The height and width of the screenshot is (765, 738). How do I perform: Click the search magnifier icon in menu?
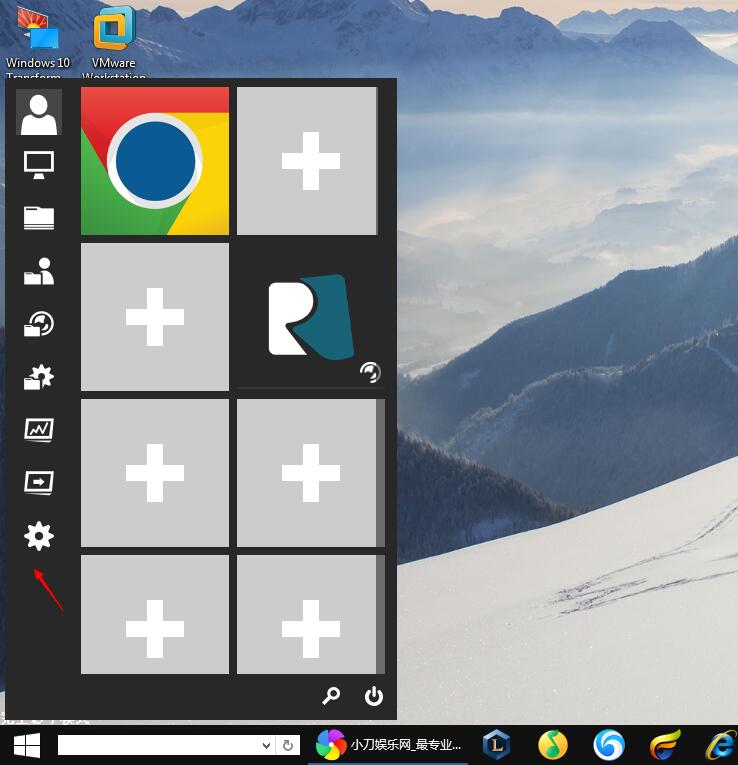(331, 696)
